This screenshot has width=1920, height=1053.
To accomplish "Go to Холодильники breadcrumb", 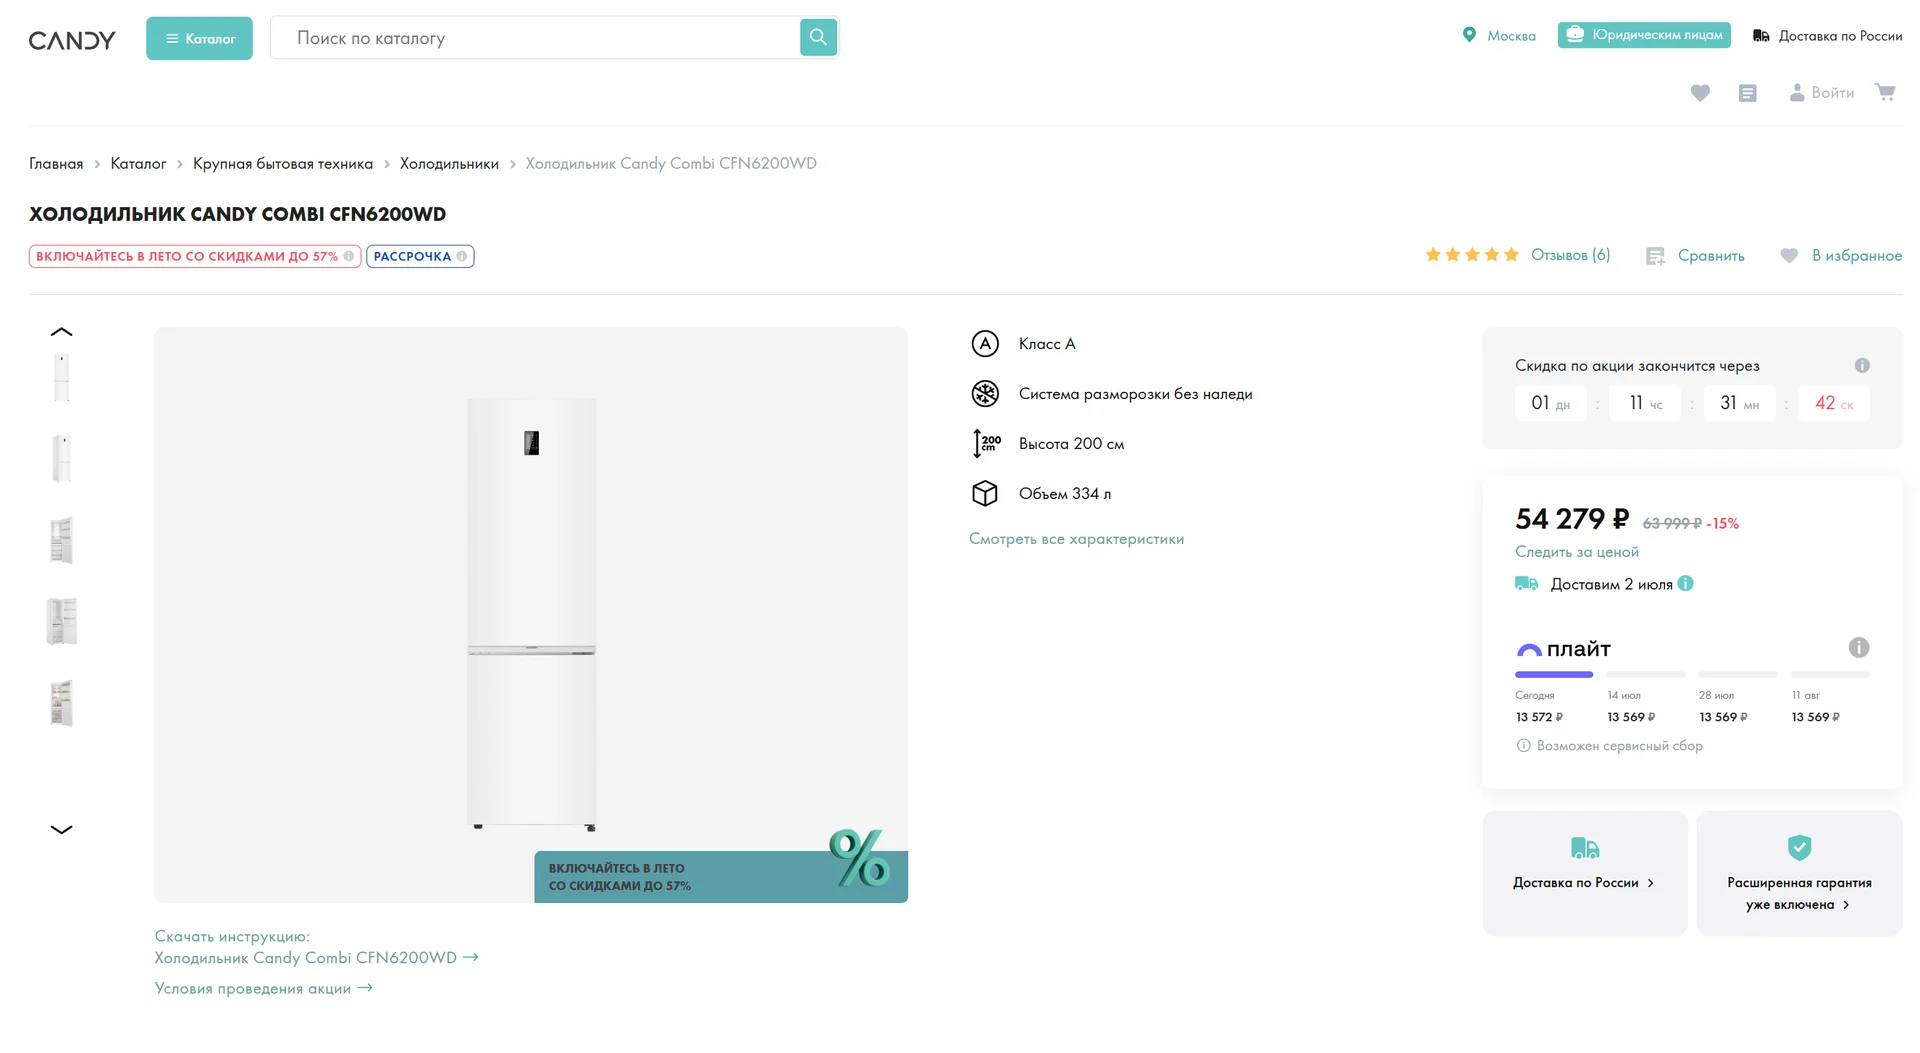I will tap(449, 163).
